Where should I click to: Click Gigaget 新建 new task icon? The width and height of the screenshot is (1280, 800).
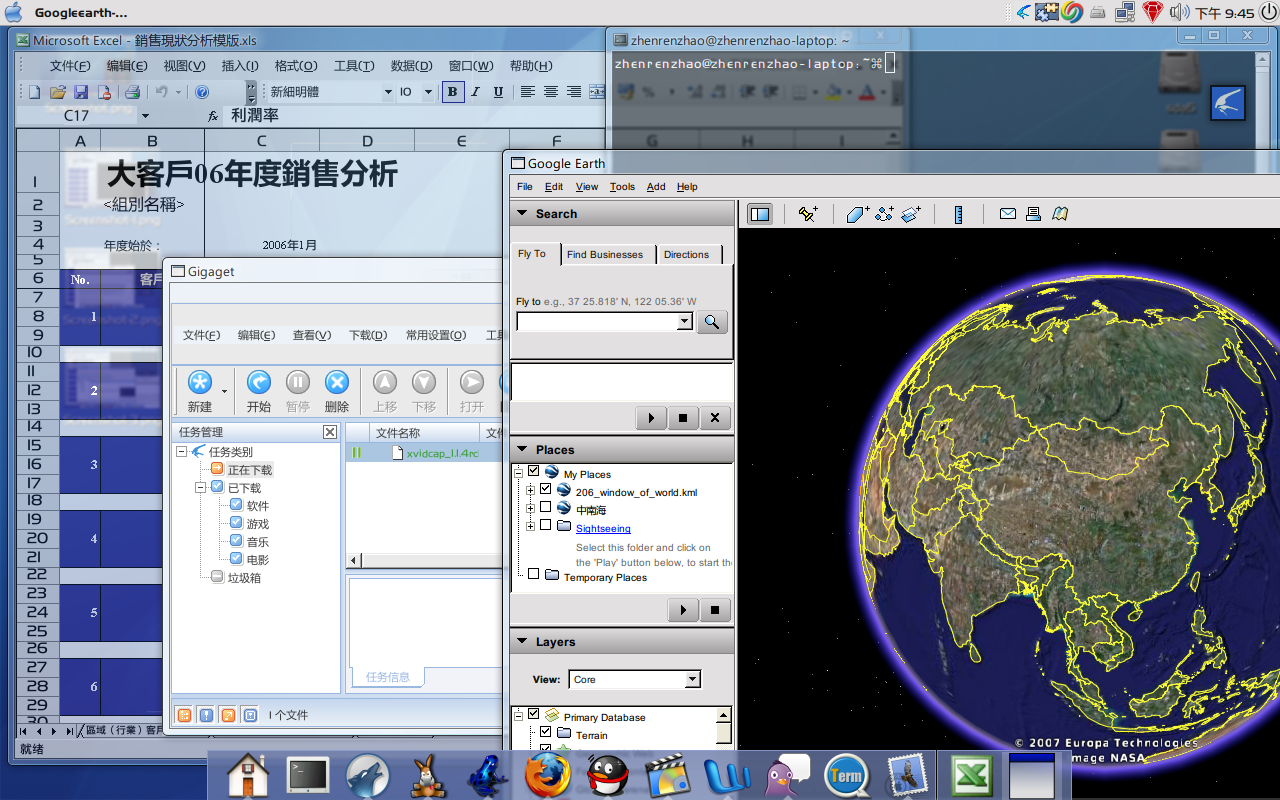[200, 382]
